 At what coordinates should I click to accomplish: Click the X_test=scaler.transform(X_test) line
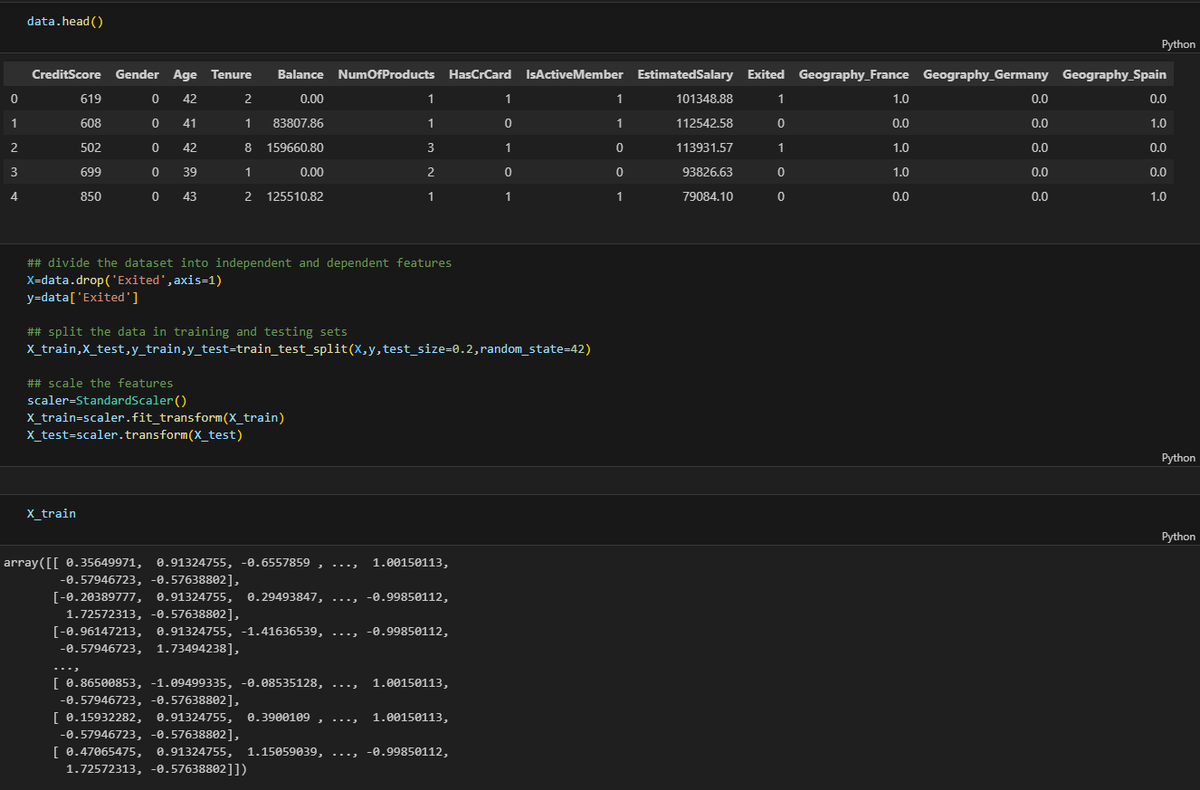pos(135,435)
